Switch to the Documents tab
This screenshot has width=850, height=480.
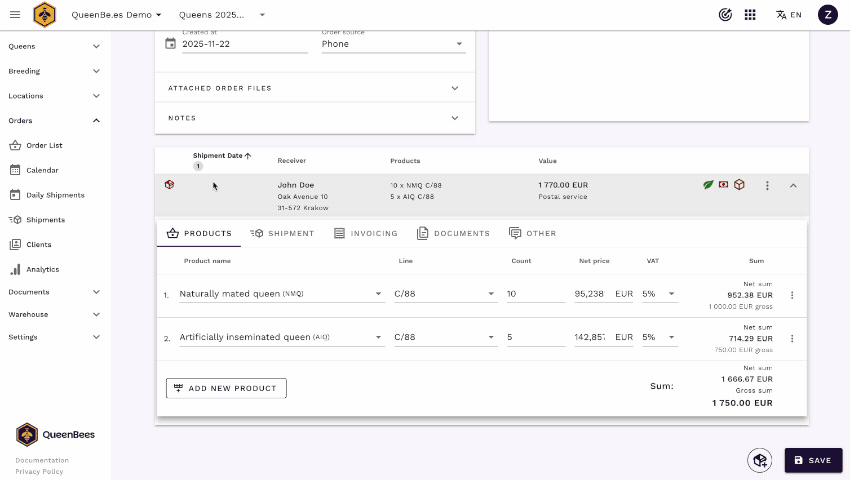coord(453,233)
